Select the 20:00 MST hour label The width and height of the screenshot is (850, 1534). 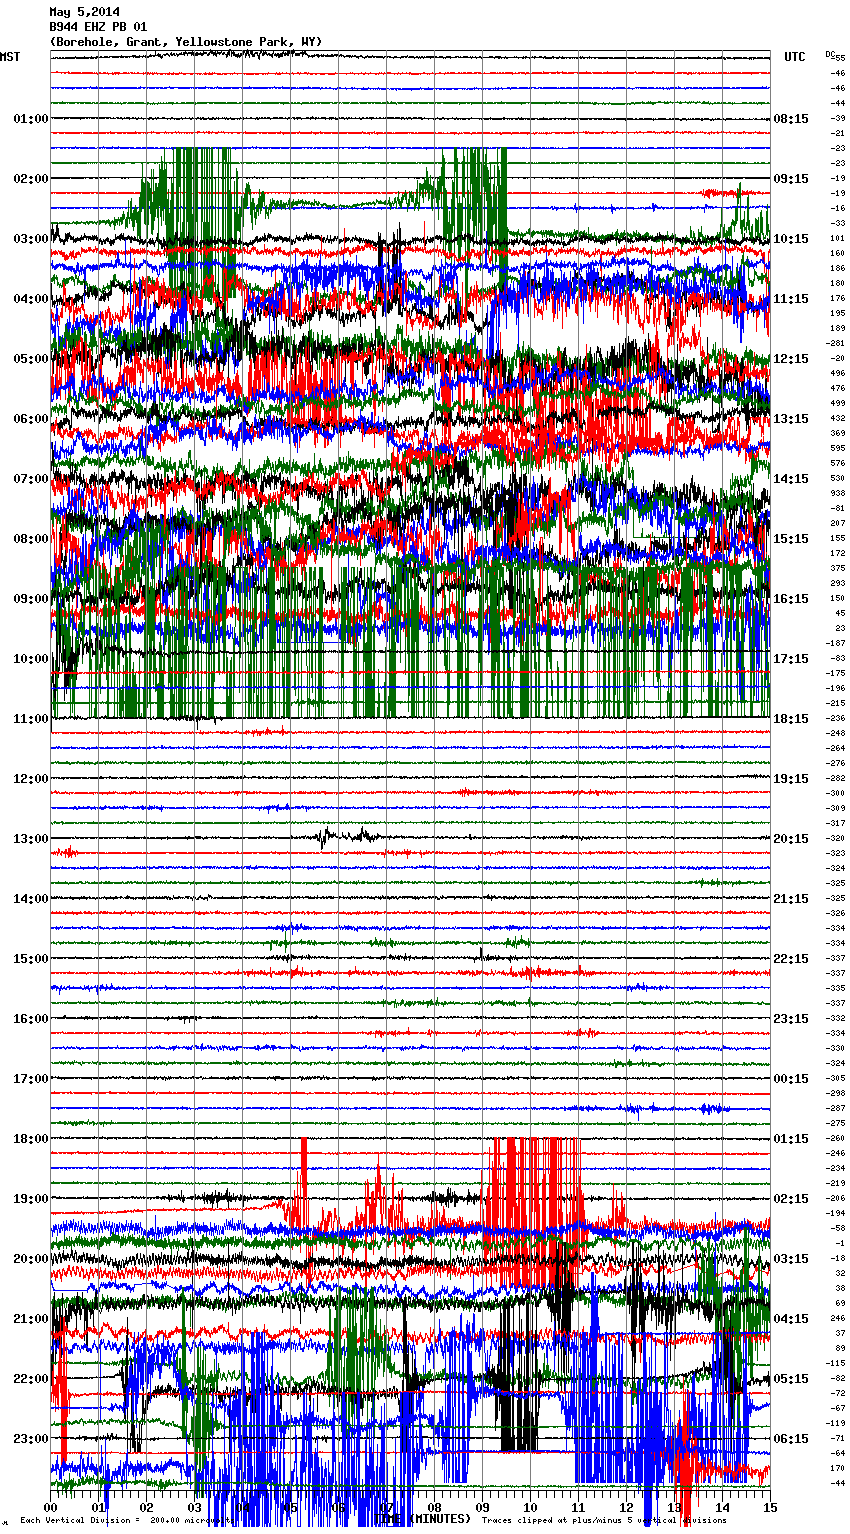31,1258
